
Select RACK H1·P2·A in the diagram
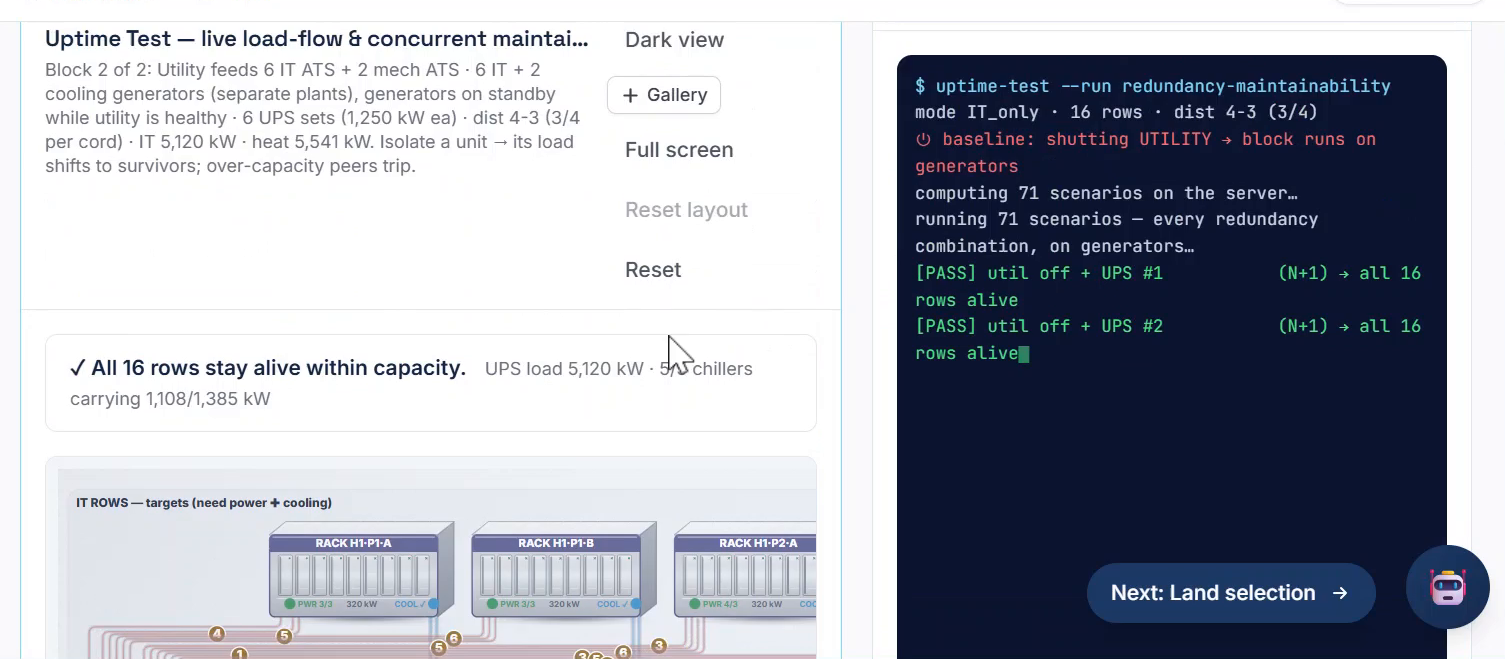tap(745, 571)
